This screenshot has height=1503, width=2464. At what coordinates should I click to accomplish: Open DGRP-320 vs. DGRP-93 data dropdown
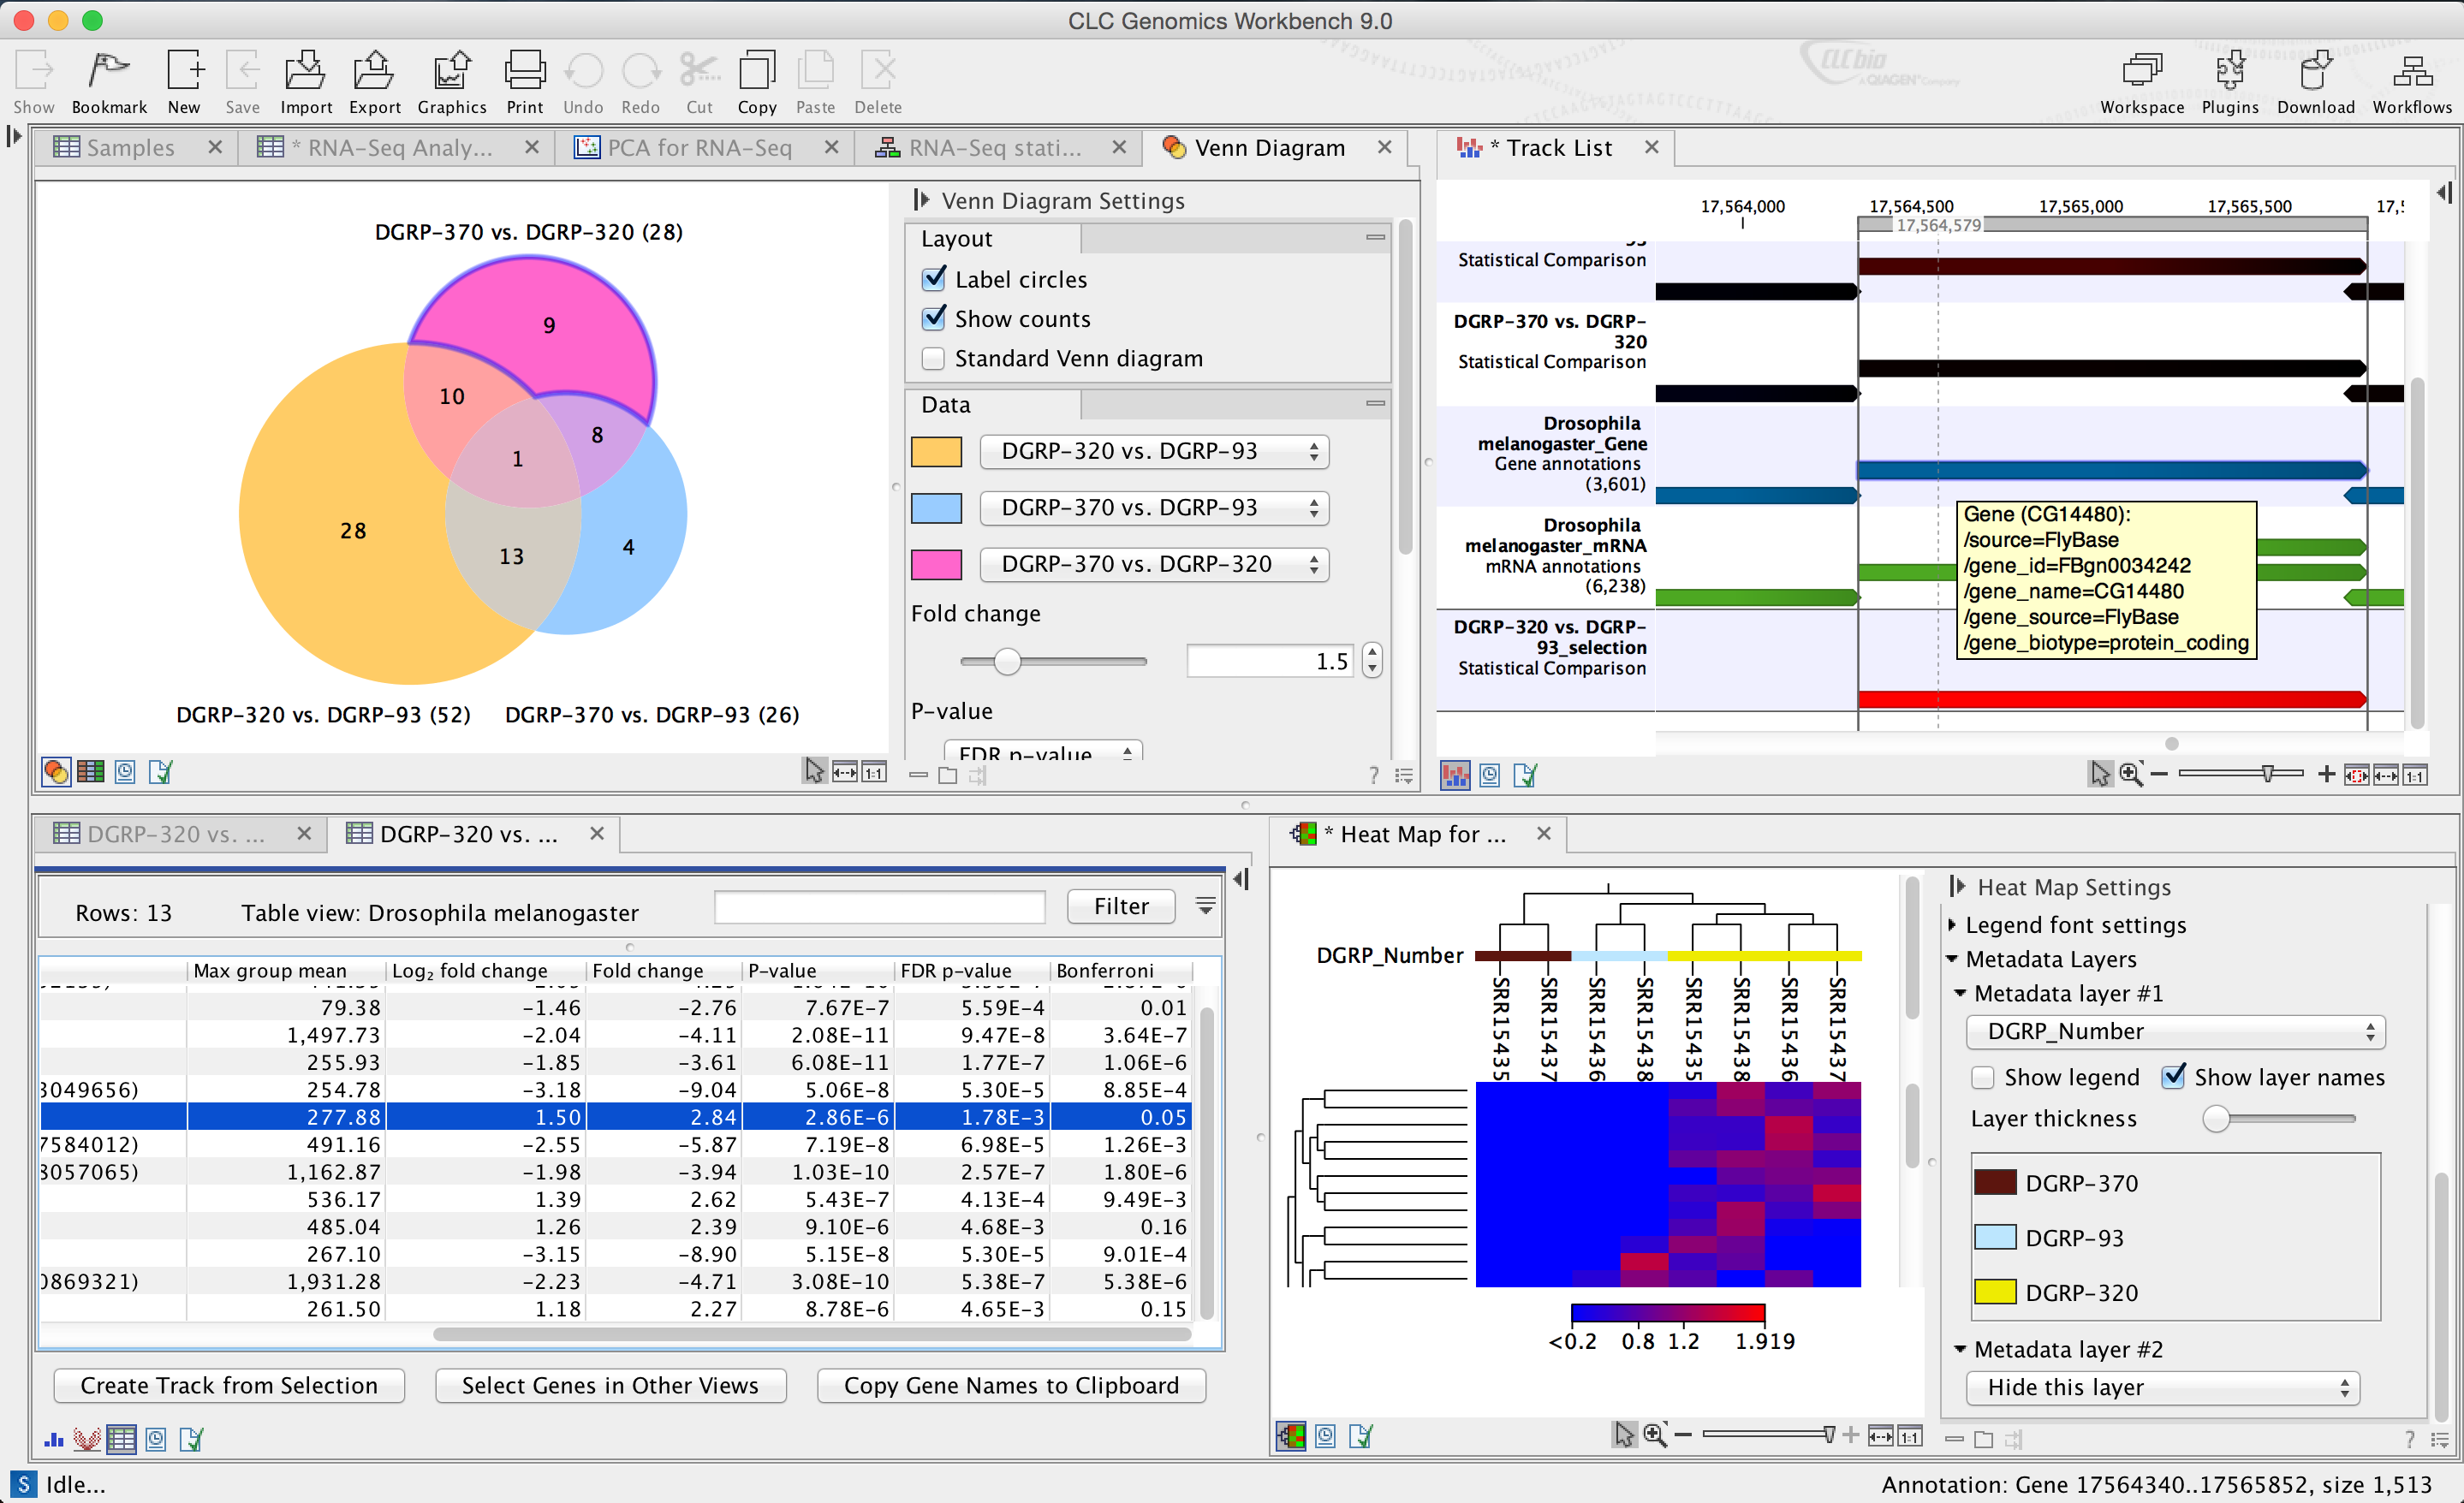[x=1154, y=451]
